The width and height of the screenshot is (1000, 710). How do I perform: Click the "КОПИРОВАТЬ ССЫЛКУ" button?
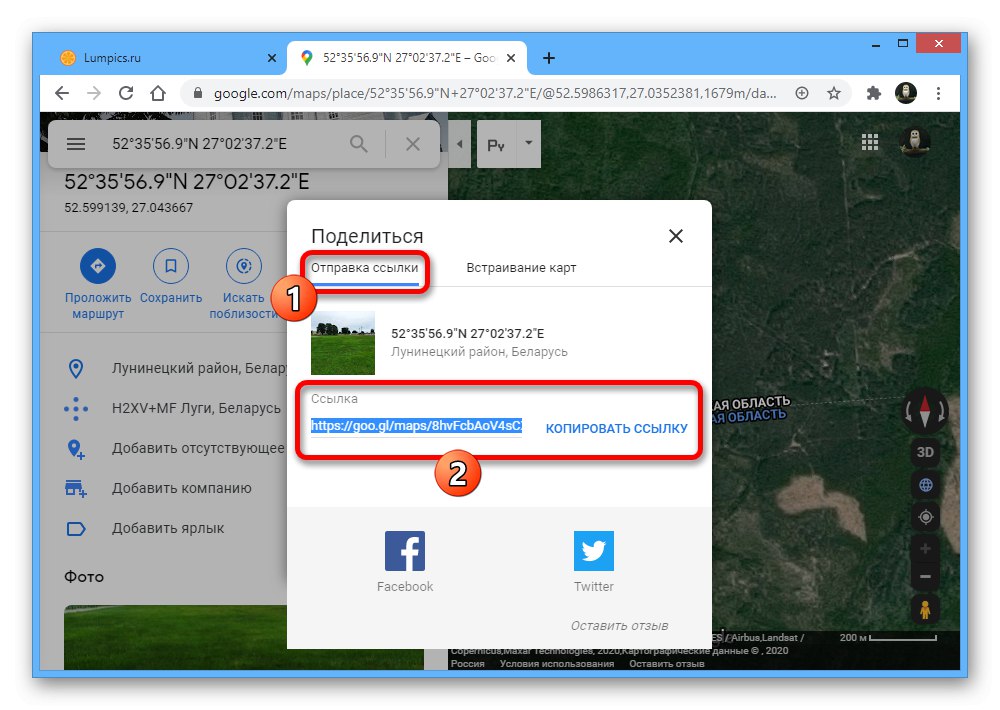(x=616, y=426)
